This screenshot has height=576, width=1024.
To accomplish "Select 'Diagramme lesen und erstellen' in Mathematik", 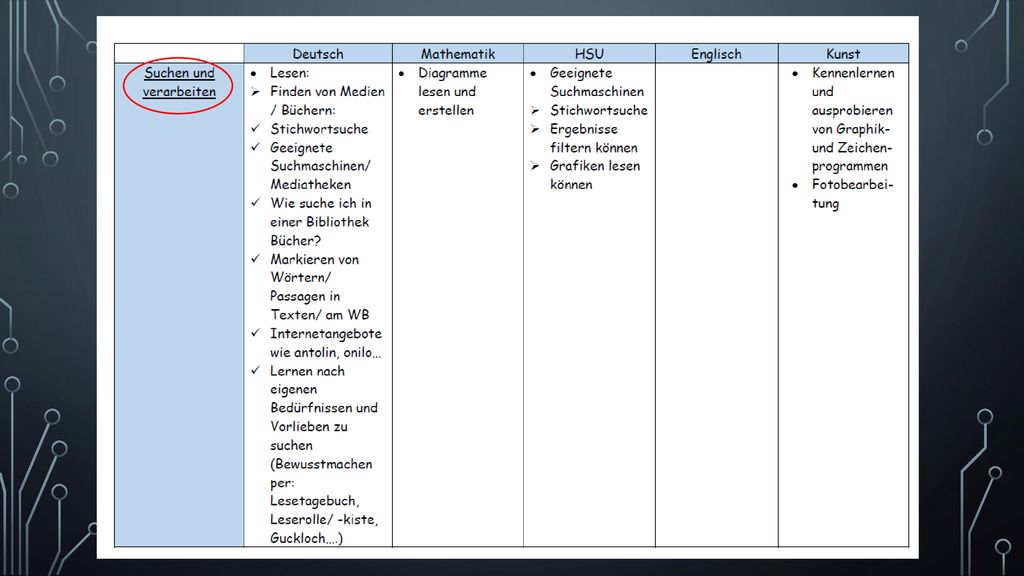I will pyautogui.click(x=453, y=91).
